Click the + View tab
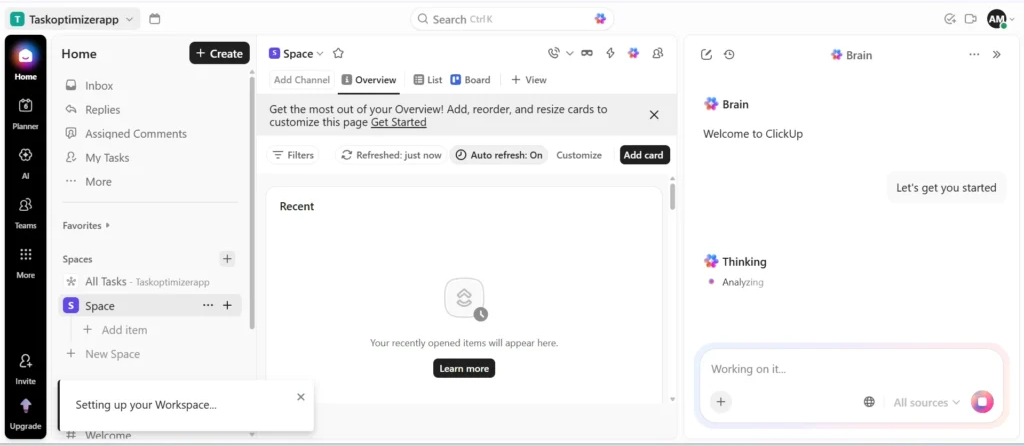The height and width of the screenshot is (446, 1024). (529, 80)
